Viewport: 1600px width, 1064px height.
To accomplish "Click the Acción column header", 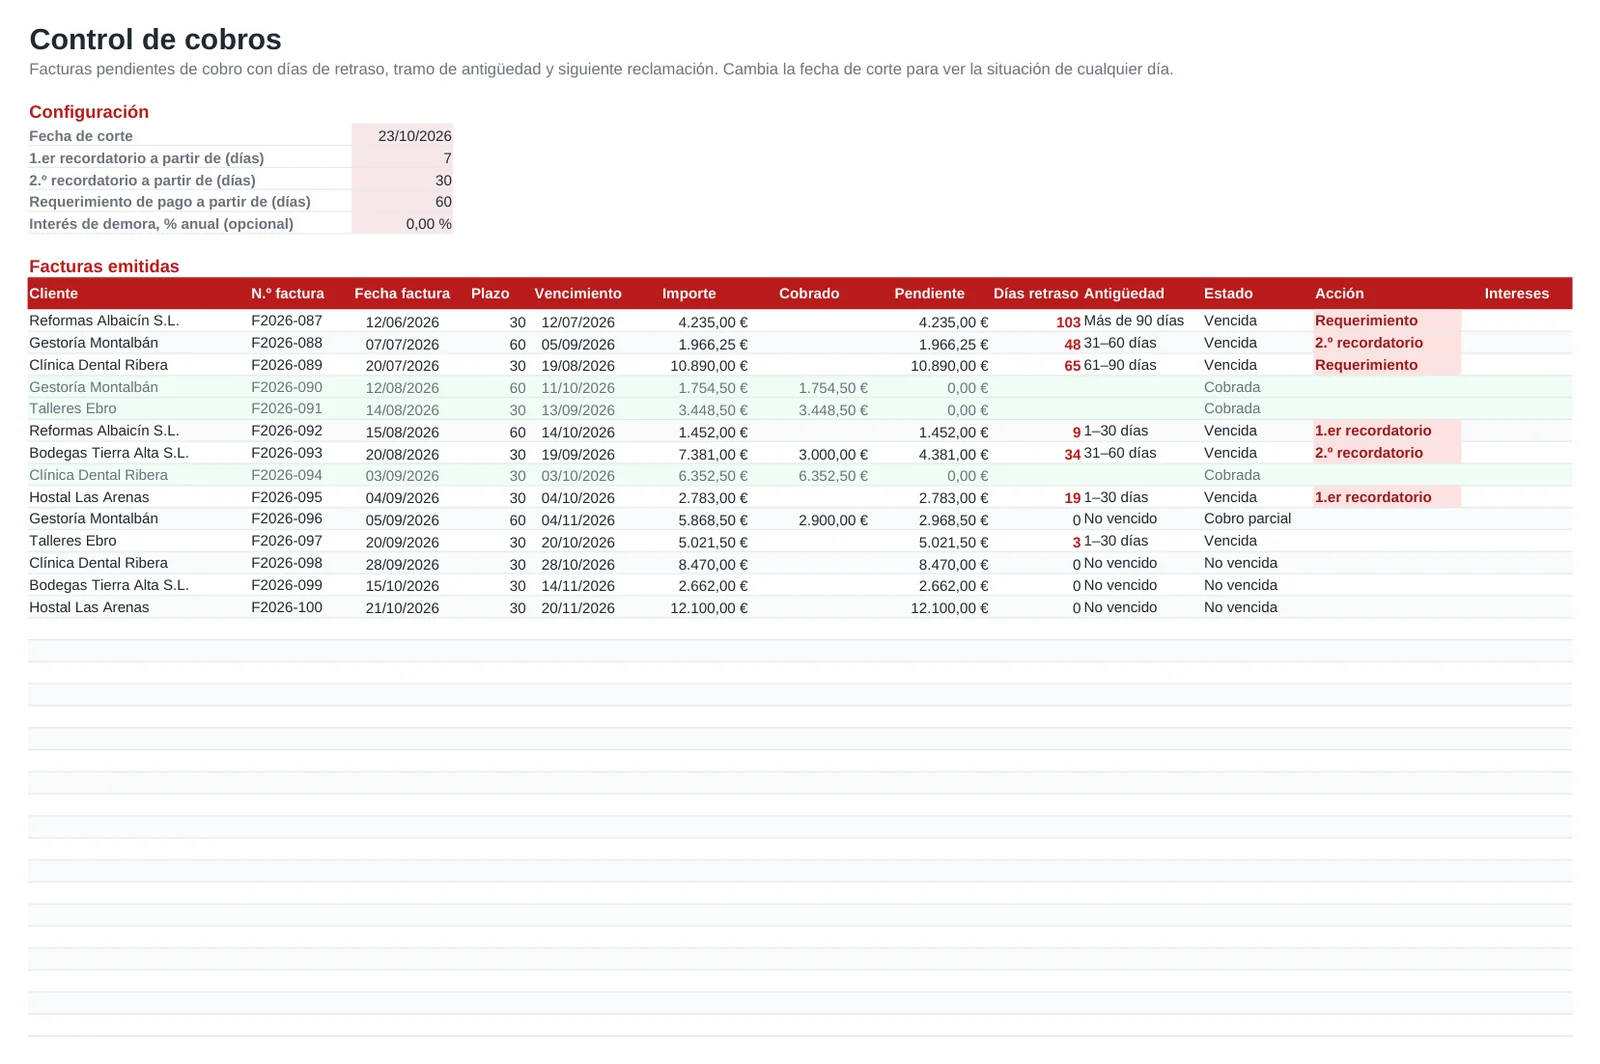I will point(1339,293).
